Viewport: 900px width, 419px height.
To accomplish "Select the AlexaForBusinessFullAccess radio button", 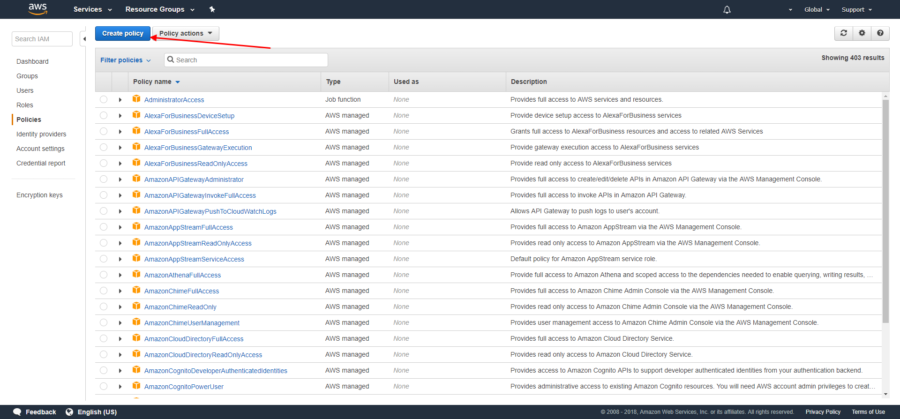I will pos(103,131).
